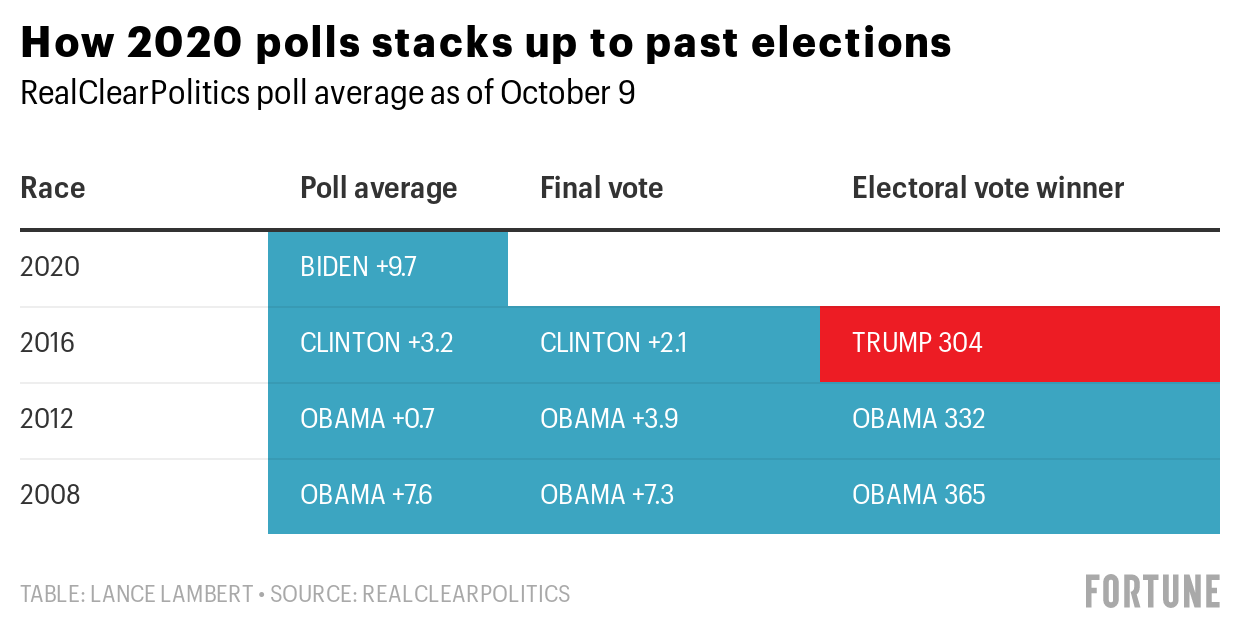Click the Lance Lambert source credit line

pos(295,594)
